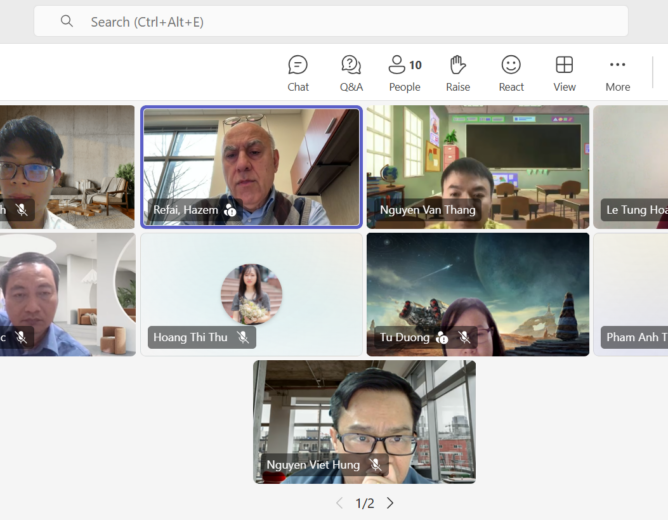Click Tu Duong's muted mic icon
Screen dimensions: 668x520
(x=464, y=338)
